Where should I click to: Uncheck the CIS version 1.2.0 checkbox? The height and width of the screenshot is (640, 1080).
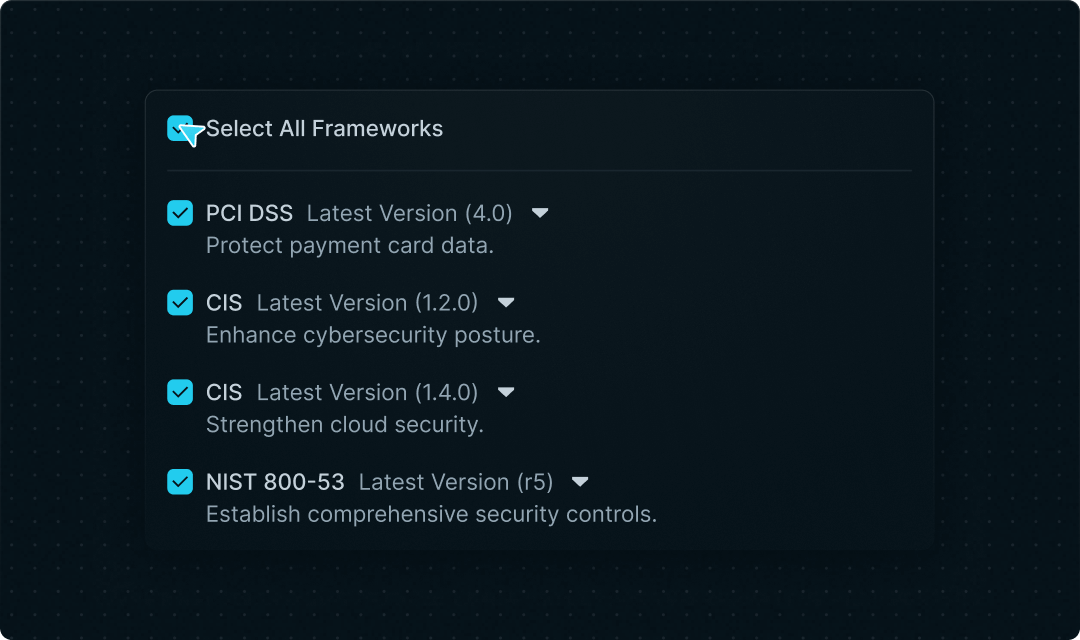pyautogui.click(x=180, y=302)
